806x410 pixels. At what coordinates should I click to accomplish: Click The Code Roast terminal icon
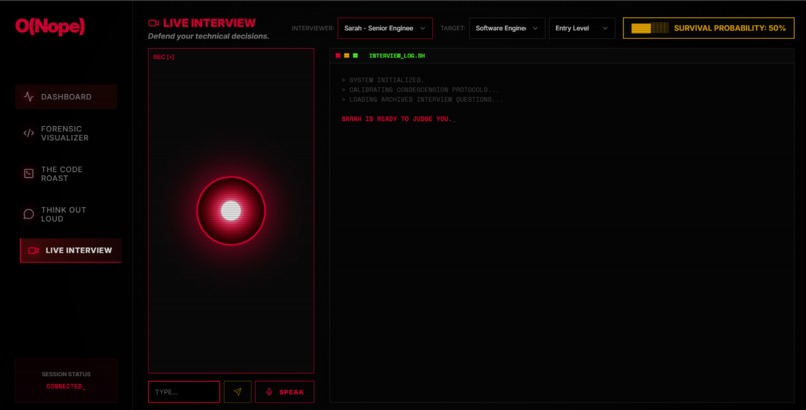pyautogui.click(x=29, y=174)
